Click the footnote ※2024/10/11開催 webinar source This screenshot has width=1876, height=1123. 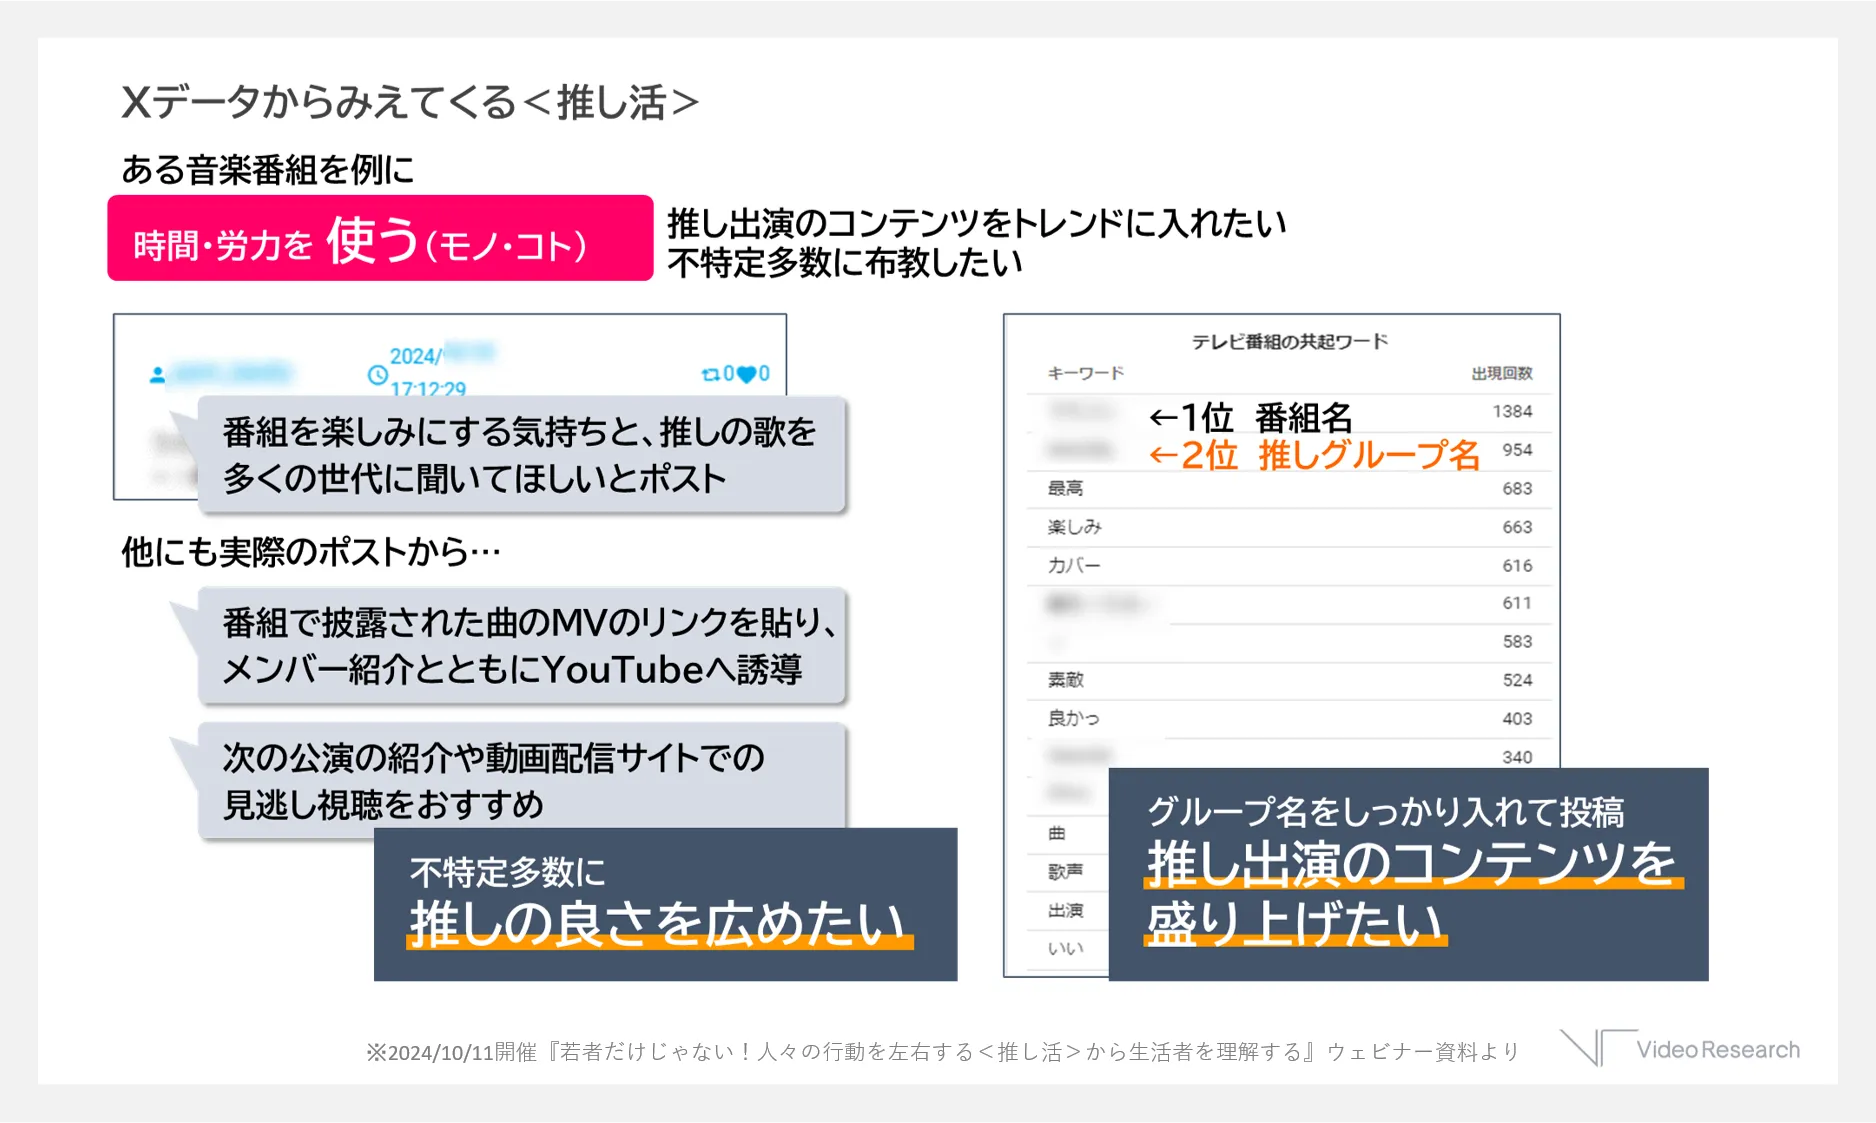point(942,1051)
